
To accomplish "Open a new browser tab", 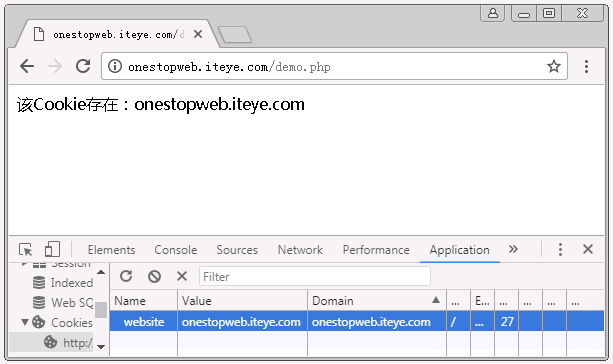I will [235, 35].
